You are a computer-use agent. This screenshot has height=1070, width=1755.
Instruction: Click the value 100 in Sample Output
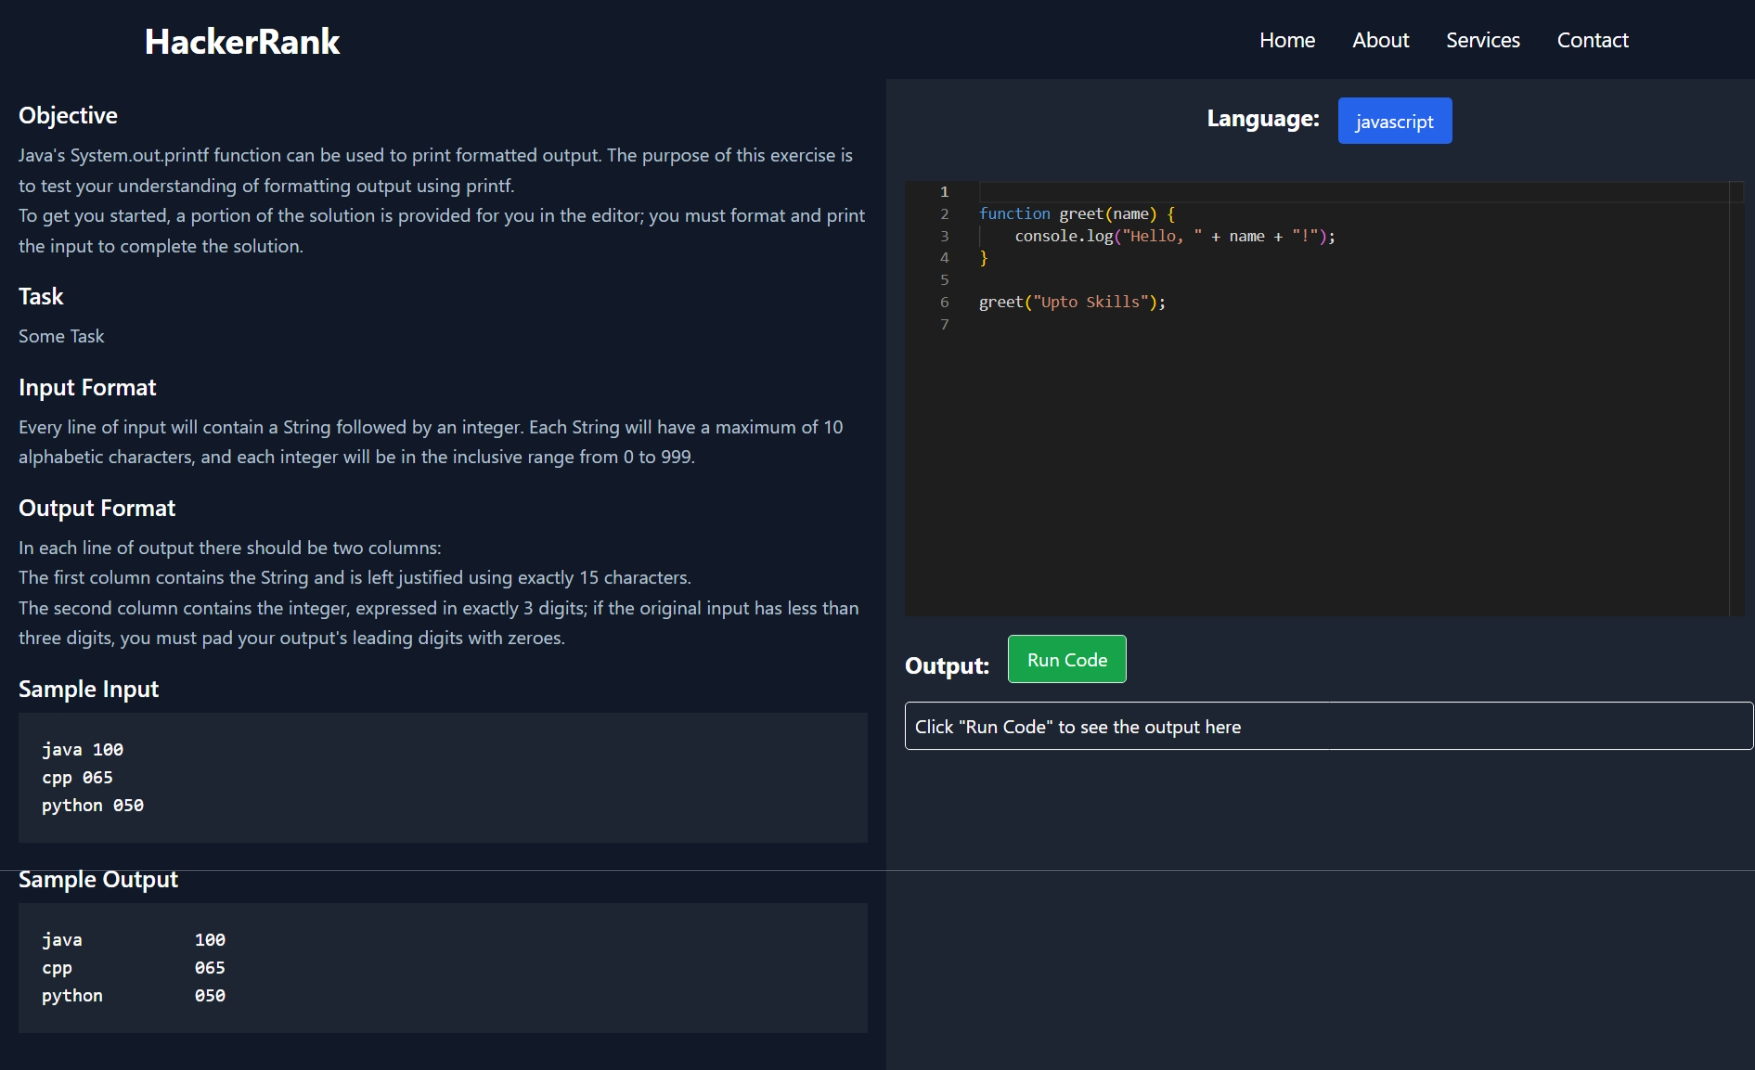(210, 940)
